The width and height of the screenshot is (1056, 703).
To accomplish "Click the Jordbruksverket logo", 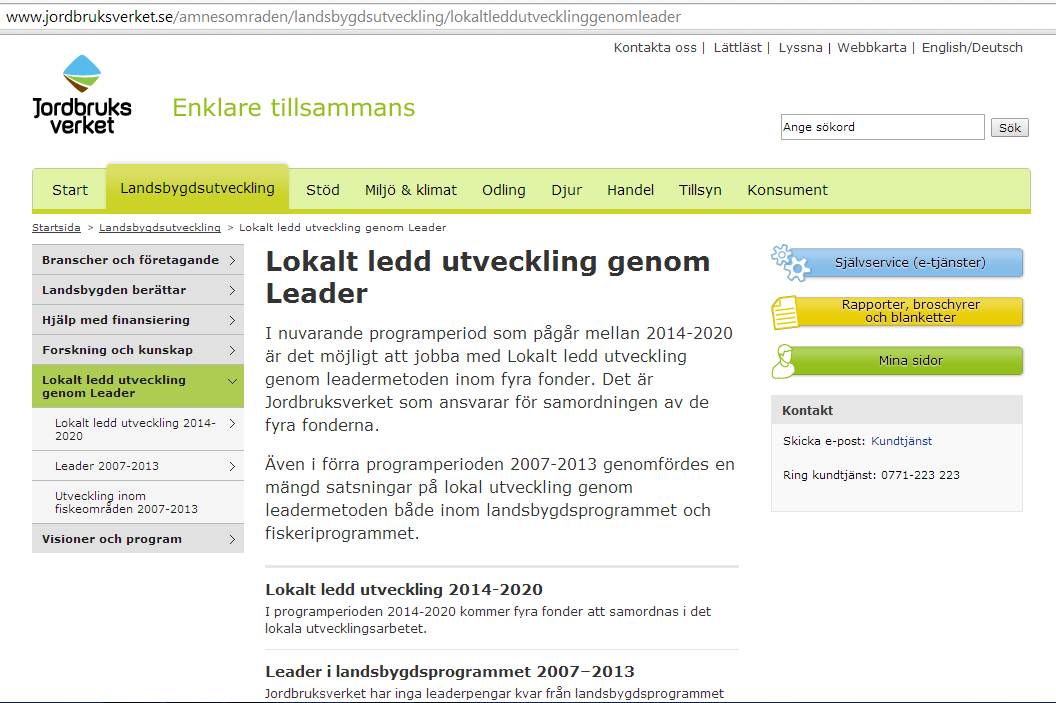I will click(x=82, y=94).
